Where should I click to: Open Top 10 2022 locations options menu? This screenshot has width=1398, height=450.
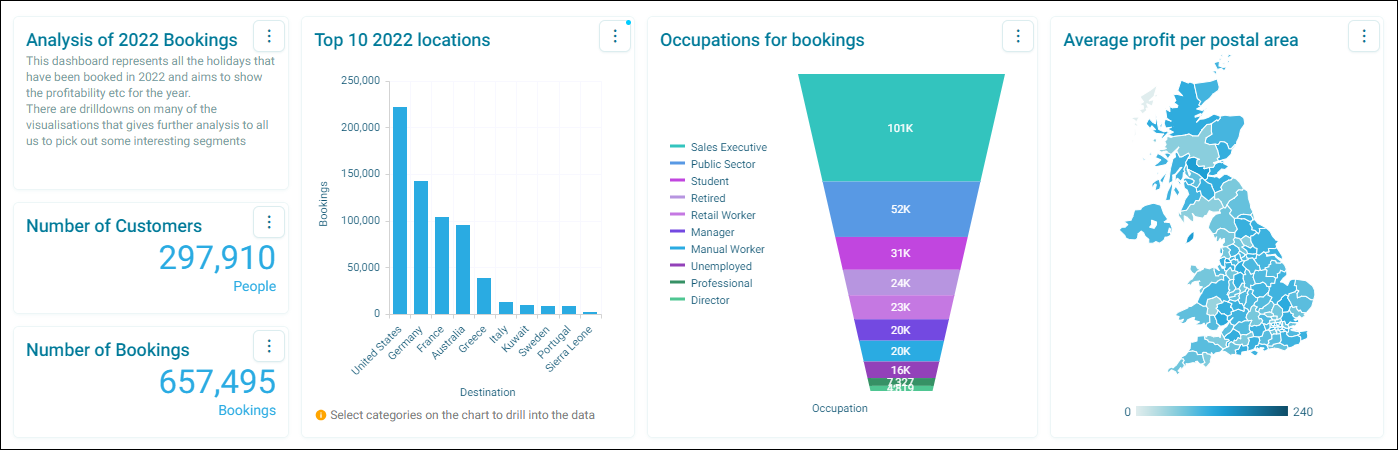pos(615,36)
